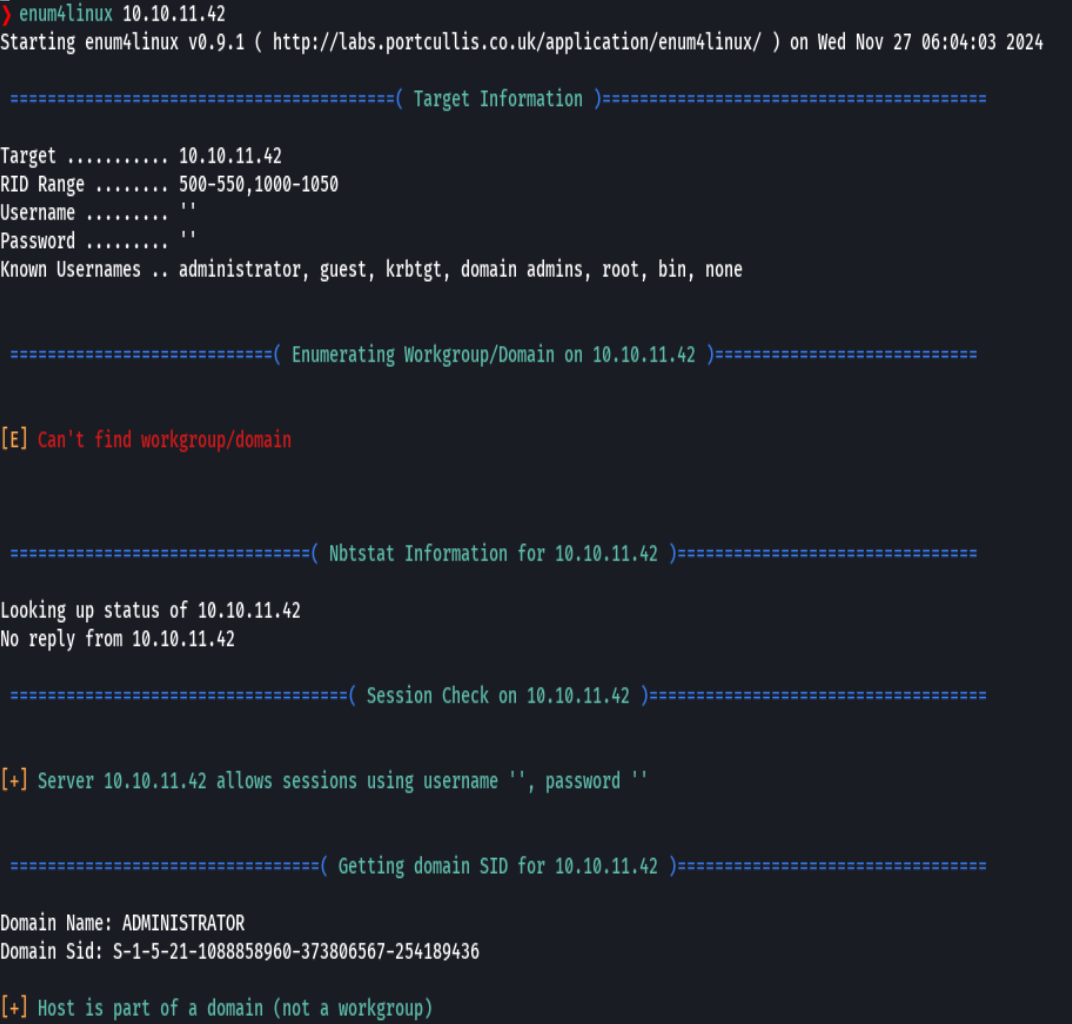Select the No reply from 10.10.11.42 line
This screenshot has width=1072, height=1024.
(x=117, y=639)
